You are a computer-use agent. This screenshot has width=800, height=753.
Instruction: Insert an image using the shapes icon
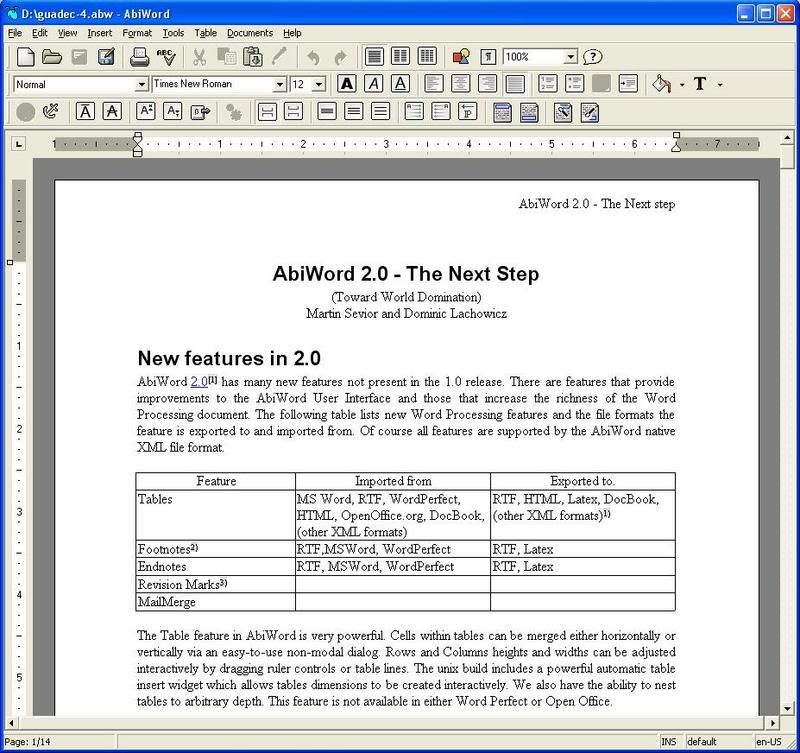461,57
